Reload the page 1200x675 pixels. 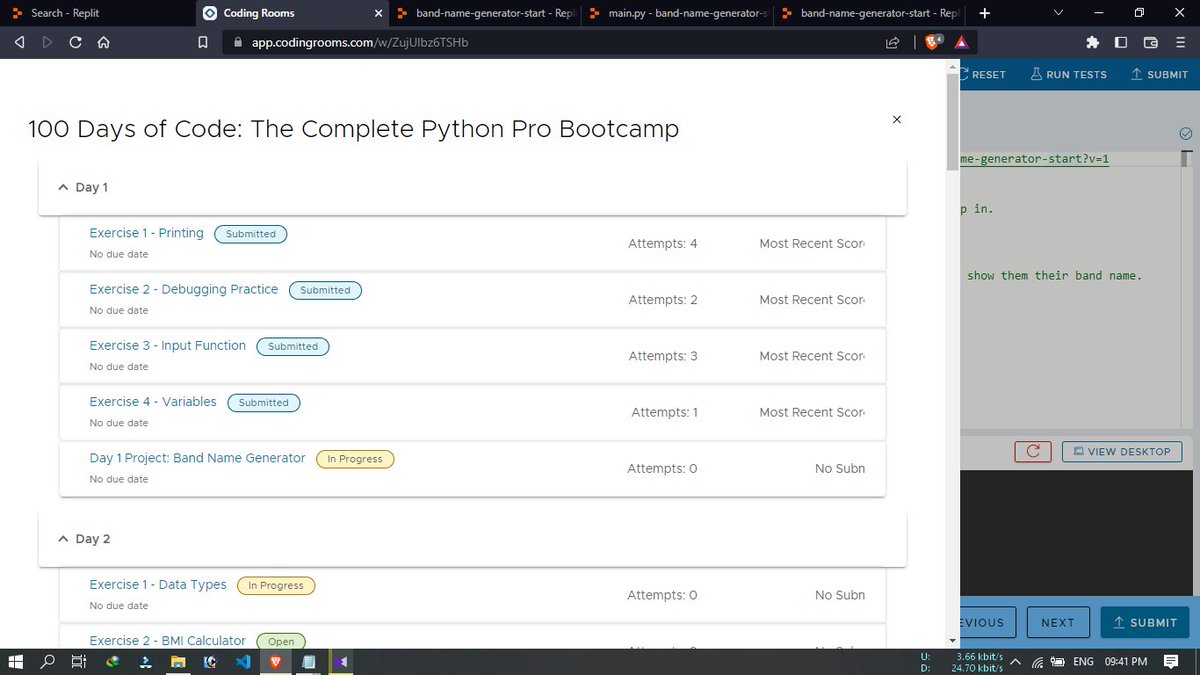(x=76, y=43)
